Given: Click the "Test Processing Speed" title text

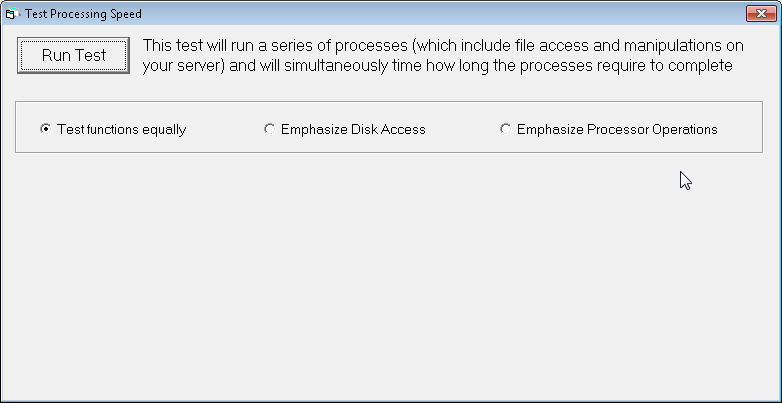Looking at the screenshot, I should click(x=83, y=14).
